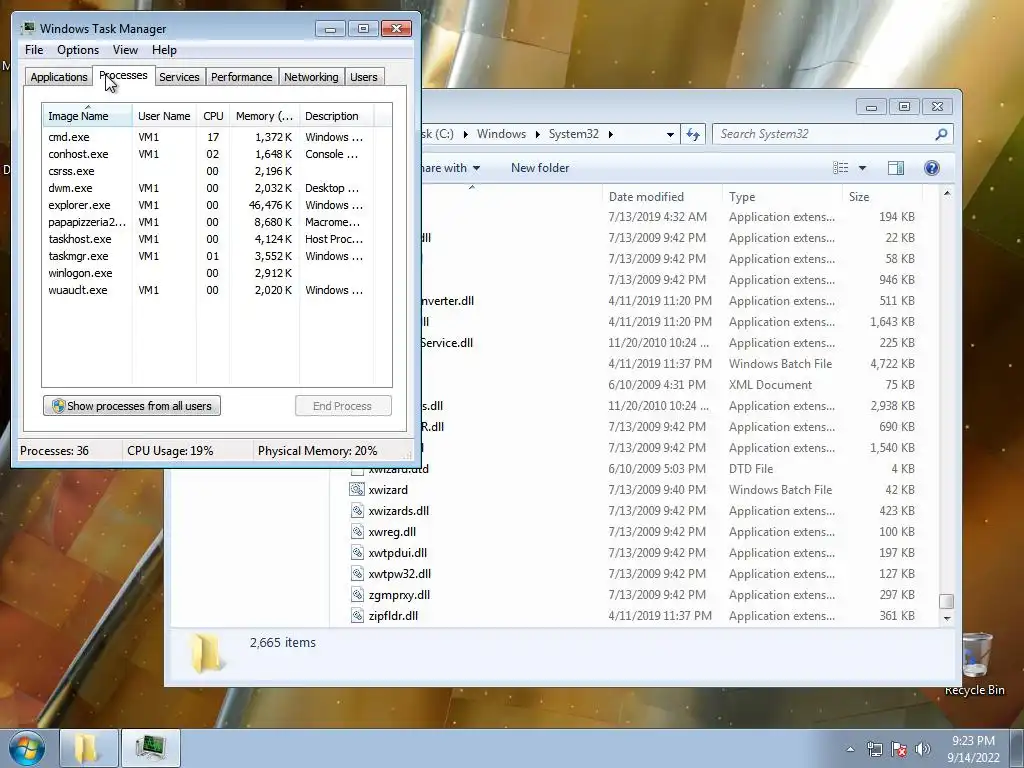This screenshot has height=768, width=1024.
Task: Switch to the Networking tab
Action: click(311, 76)
